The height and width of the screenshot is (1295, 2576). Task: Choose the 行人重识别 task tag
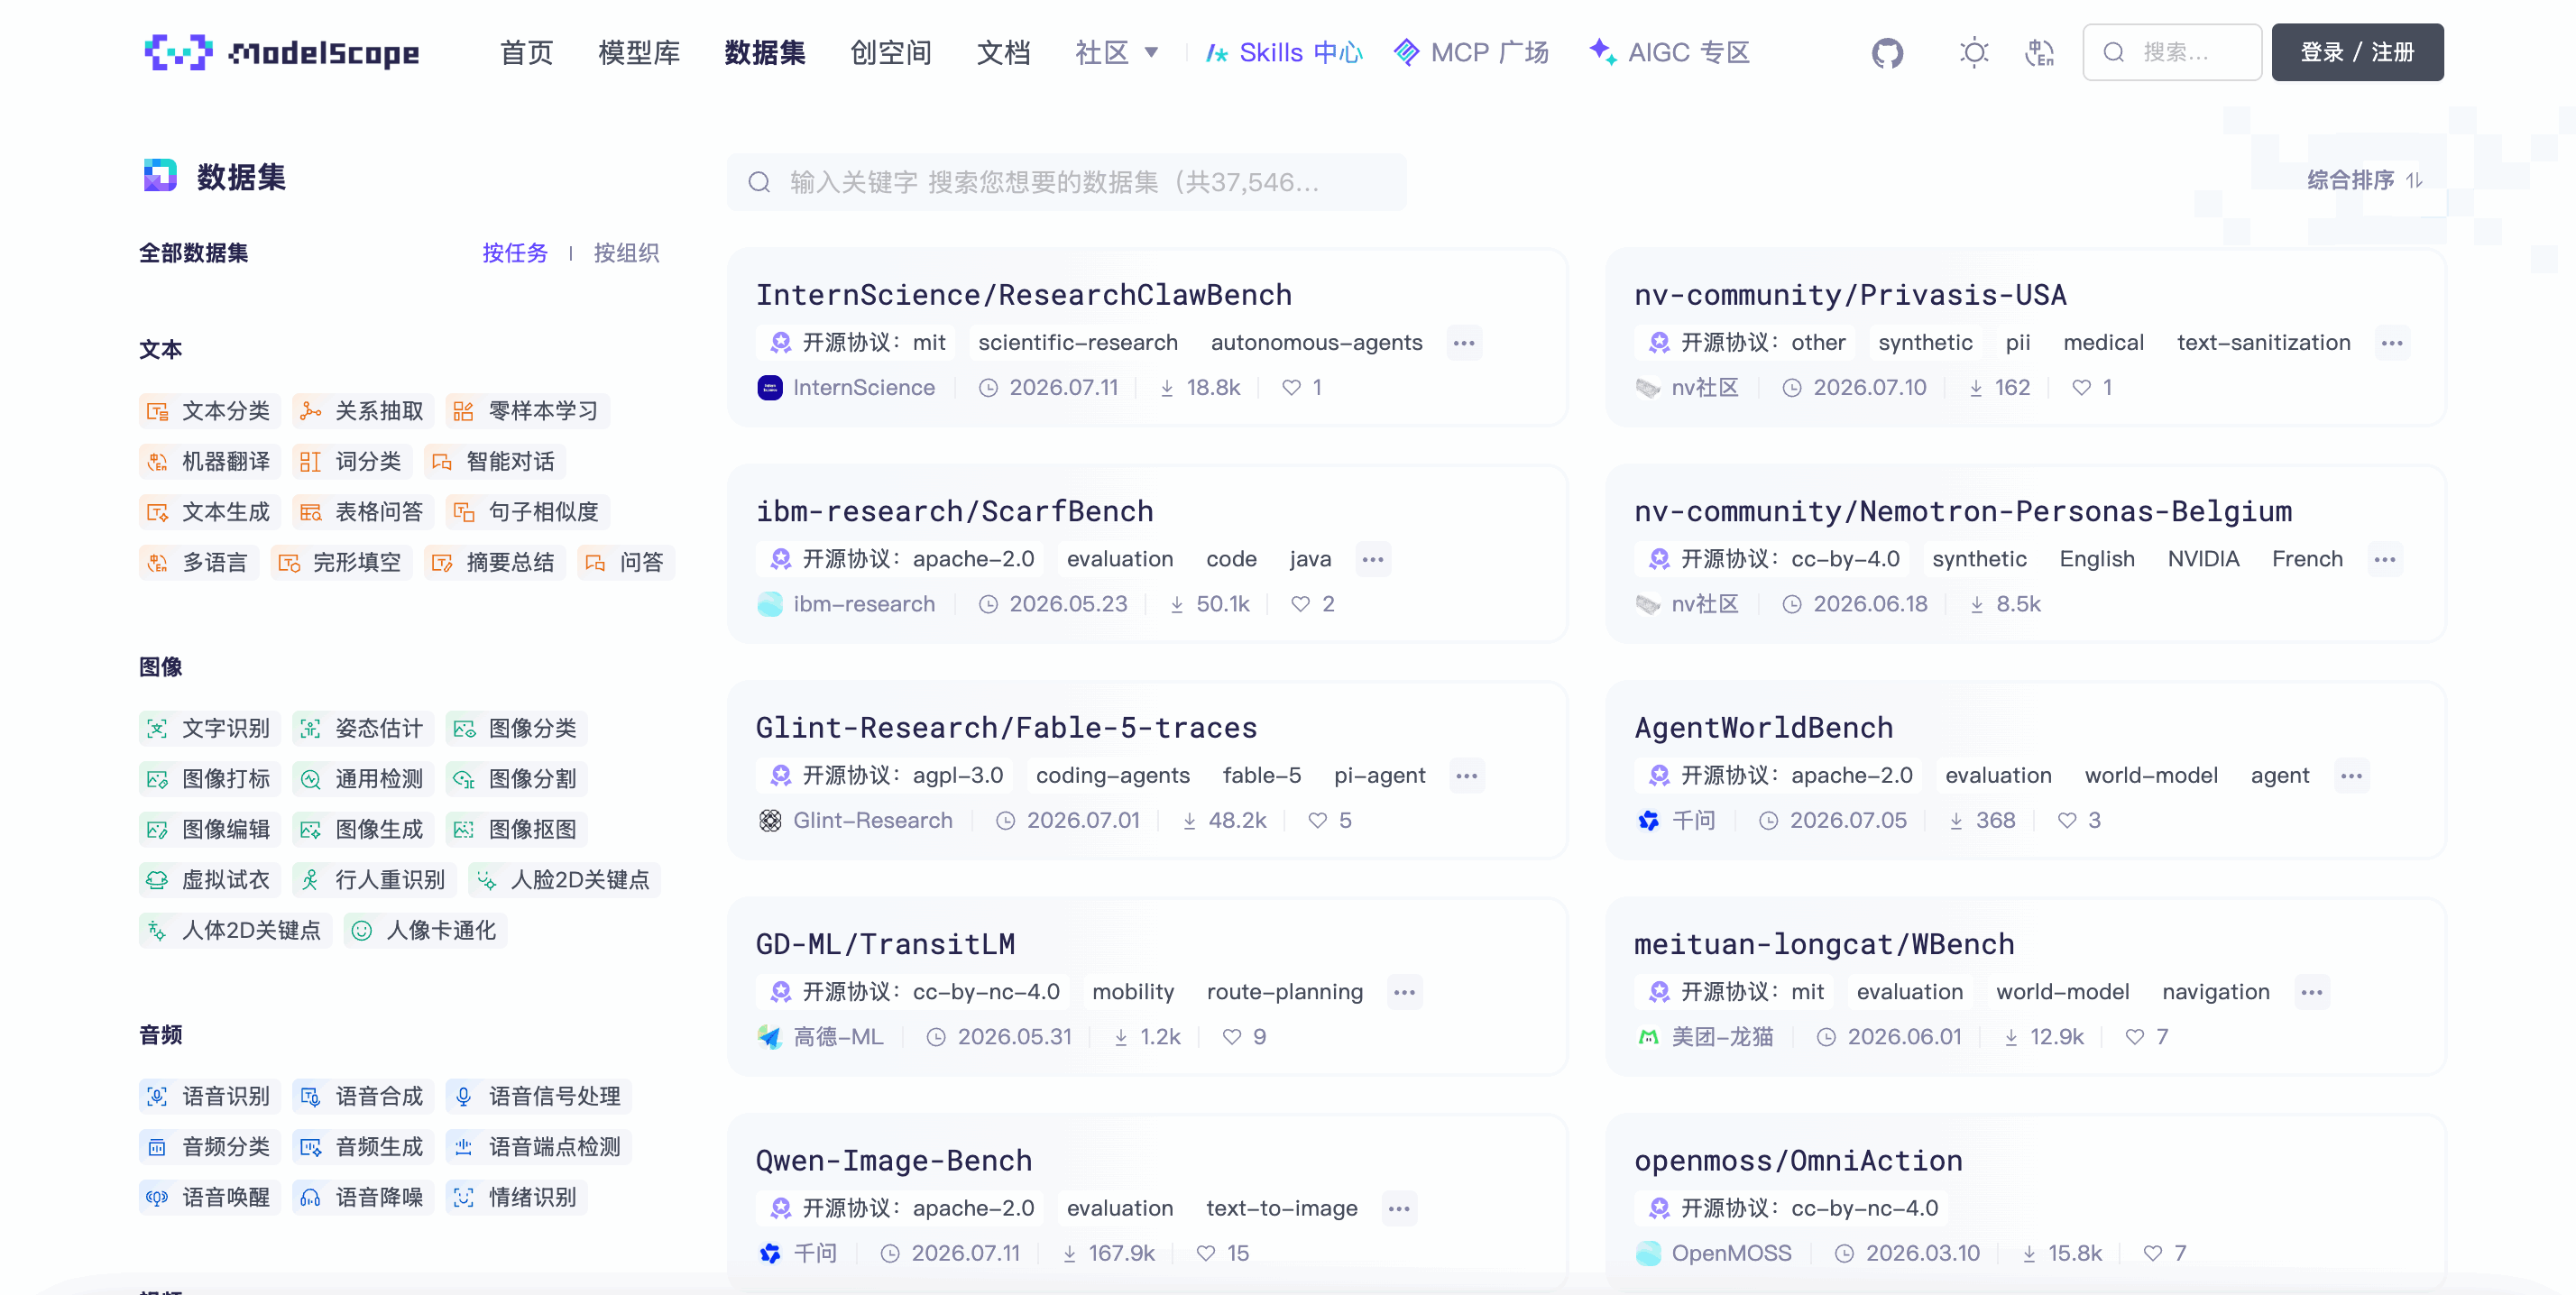374,879
